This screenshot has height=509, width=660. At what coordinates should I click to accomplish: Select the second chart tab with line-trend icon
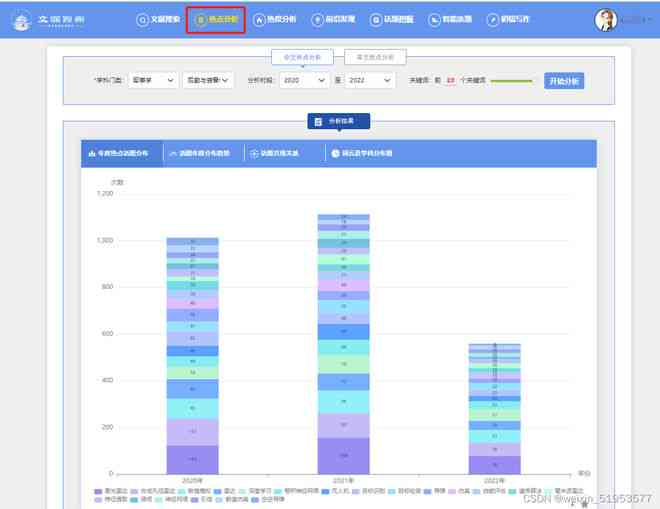pos(203,154)
